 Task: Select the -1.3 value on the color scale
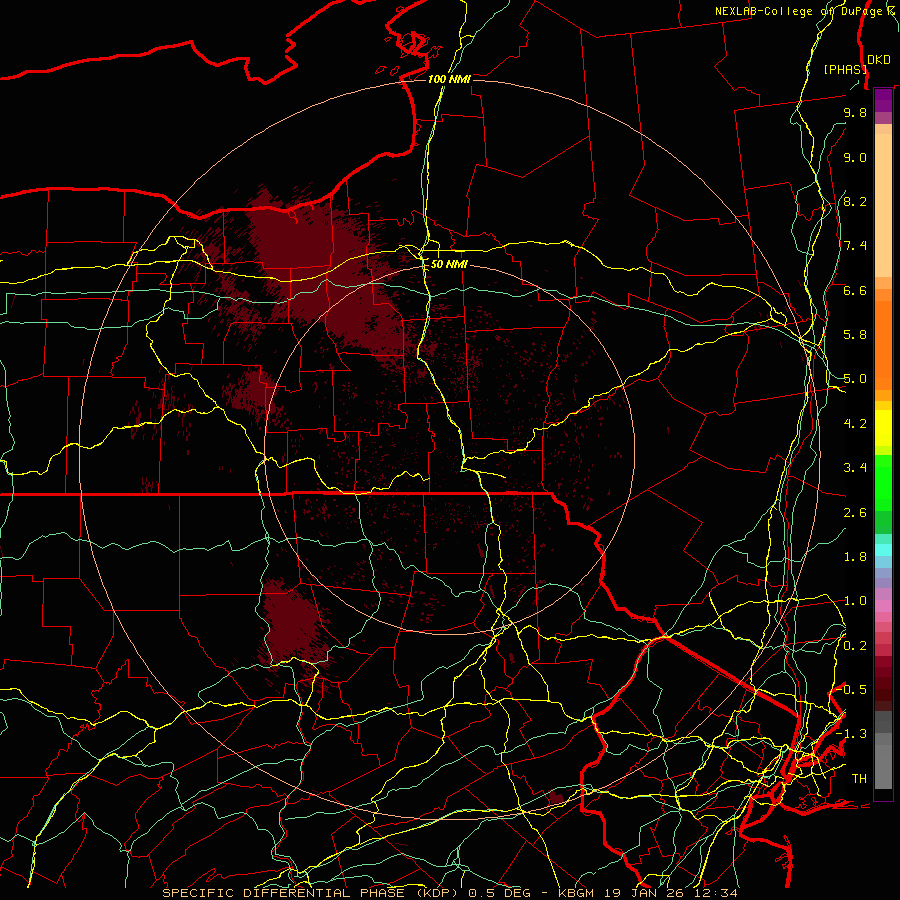(x=852, y=734)
